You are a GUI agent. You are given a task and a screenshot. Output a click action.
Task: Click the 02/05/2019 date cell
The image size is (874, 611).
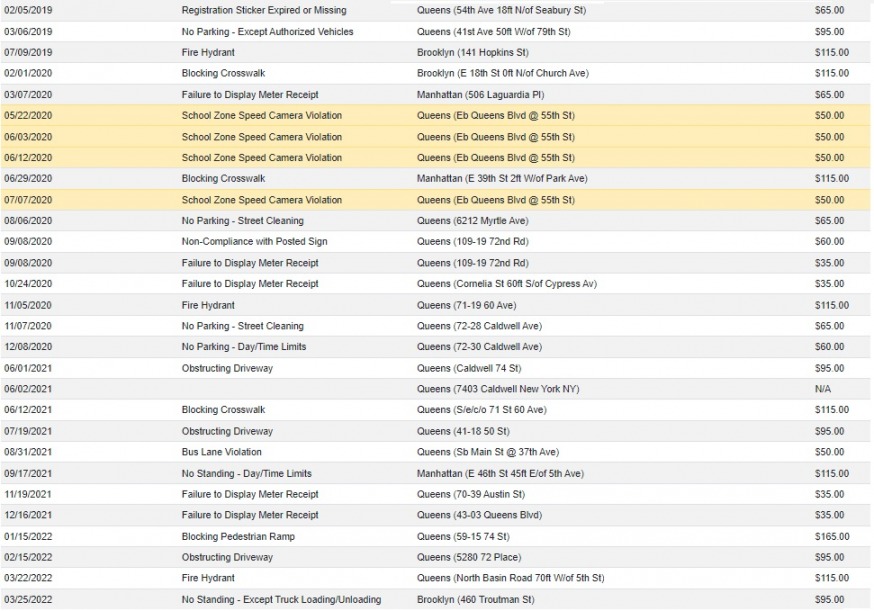(28, 10)
